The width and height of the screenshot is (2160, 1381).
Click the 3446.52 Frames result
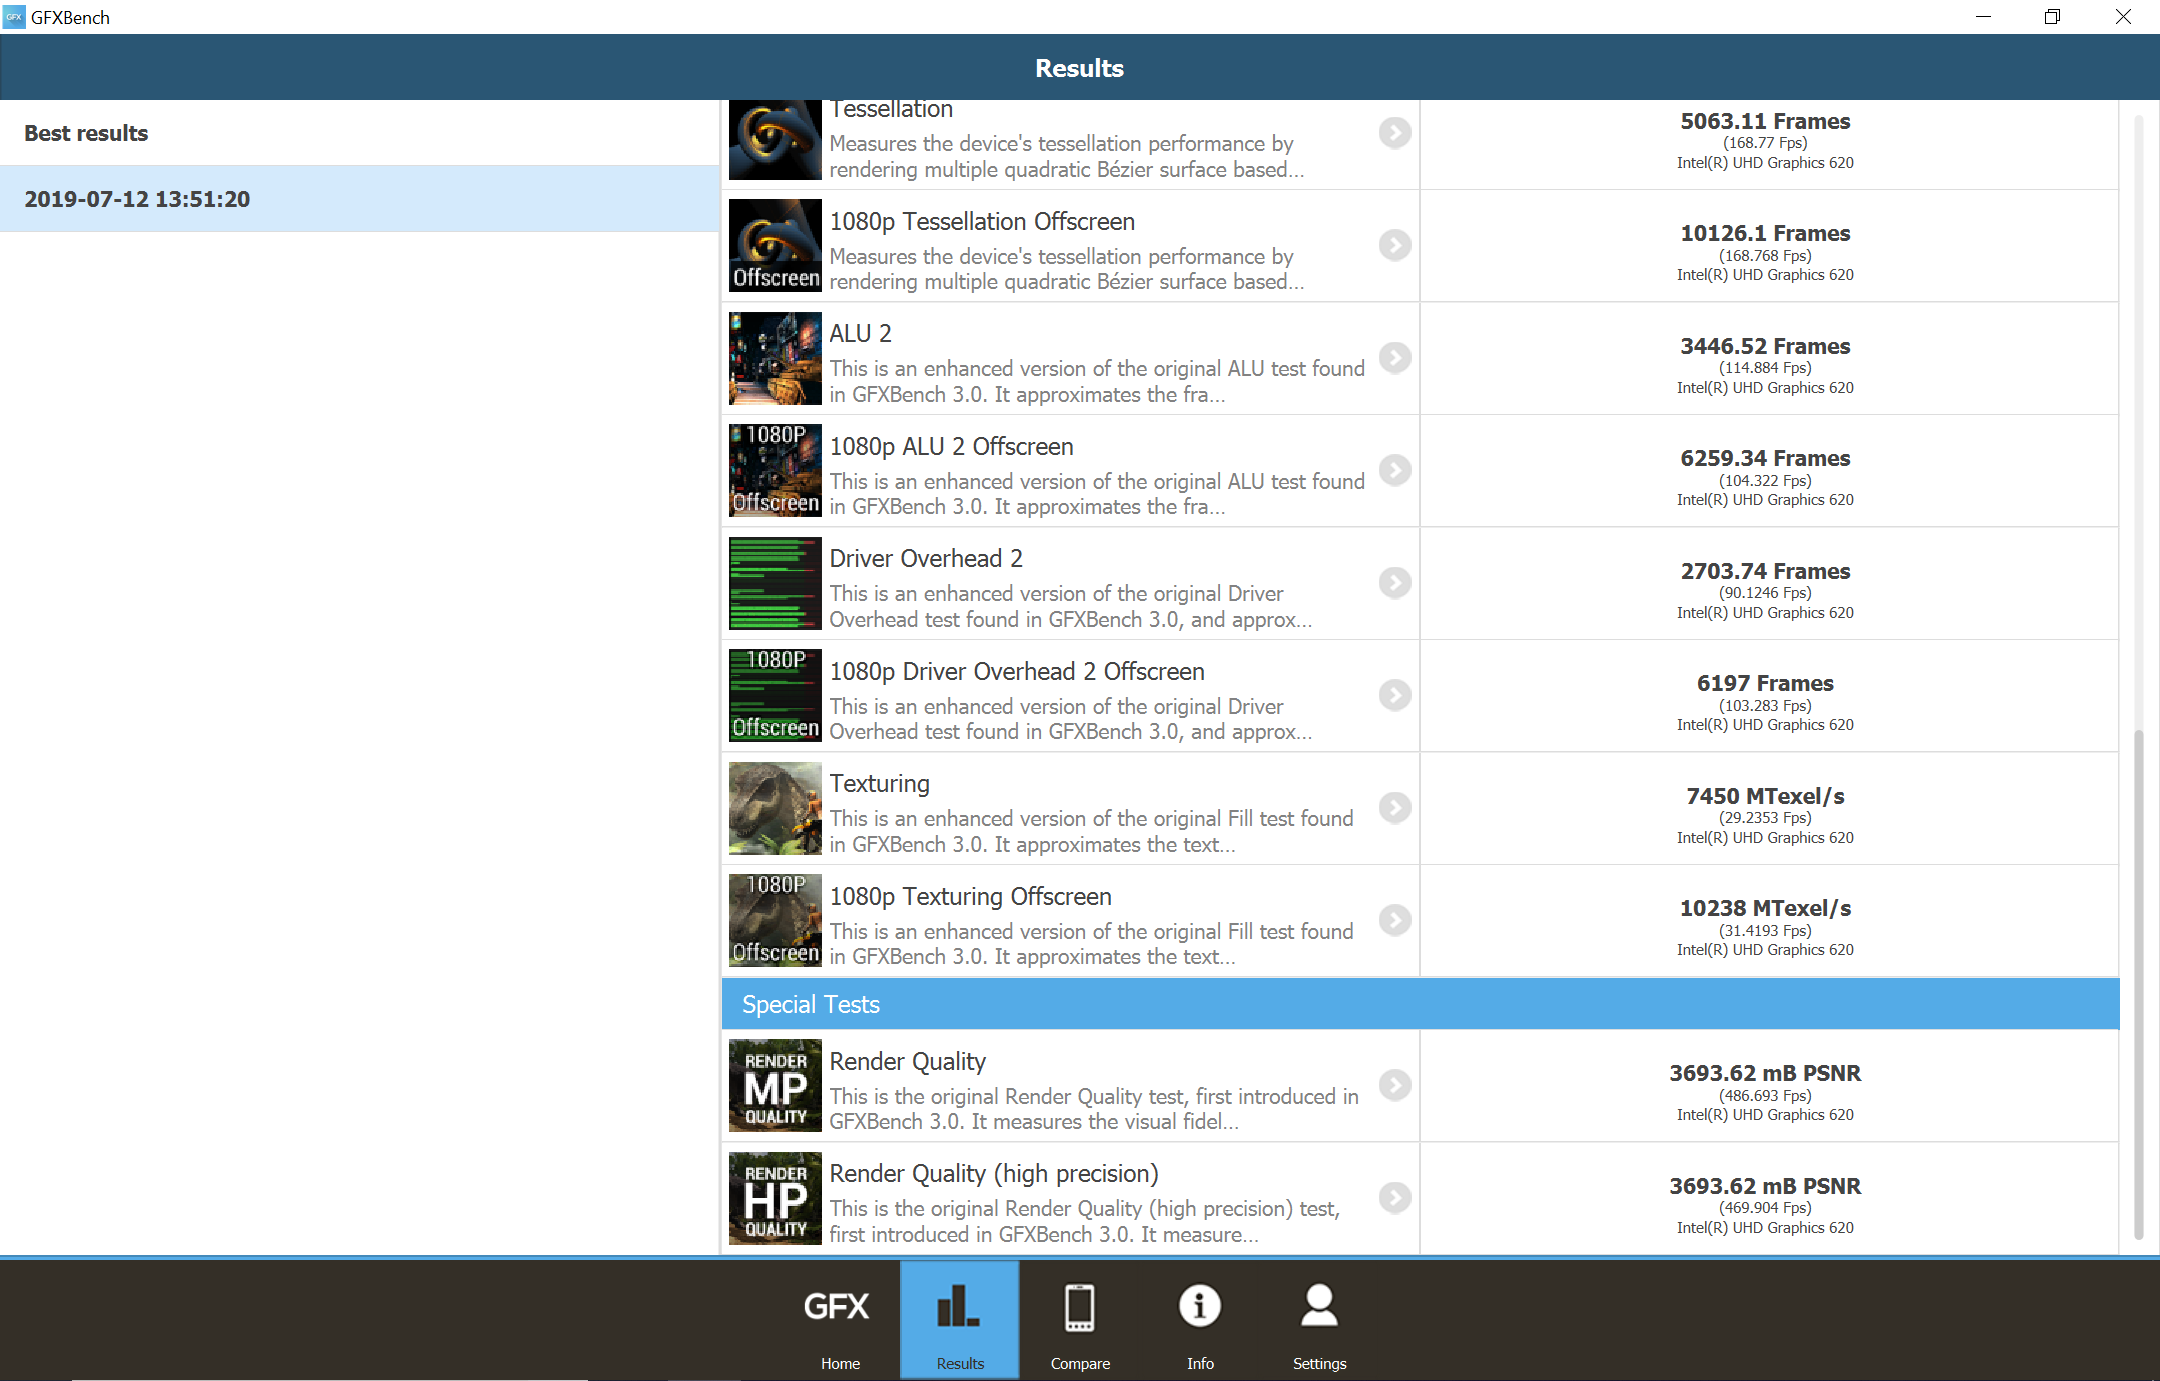pos(1765,347)
